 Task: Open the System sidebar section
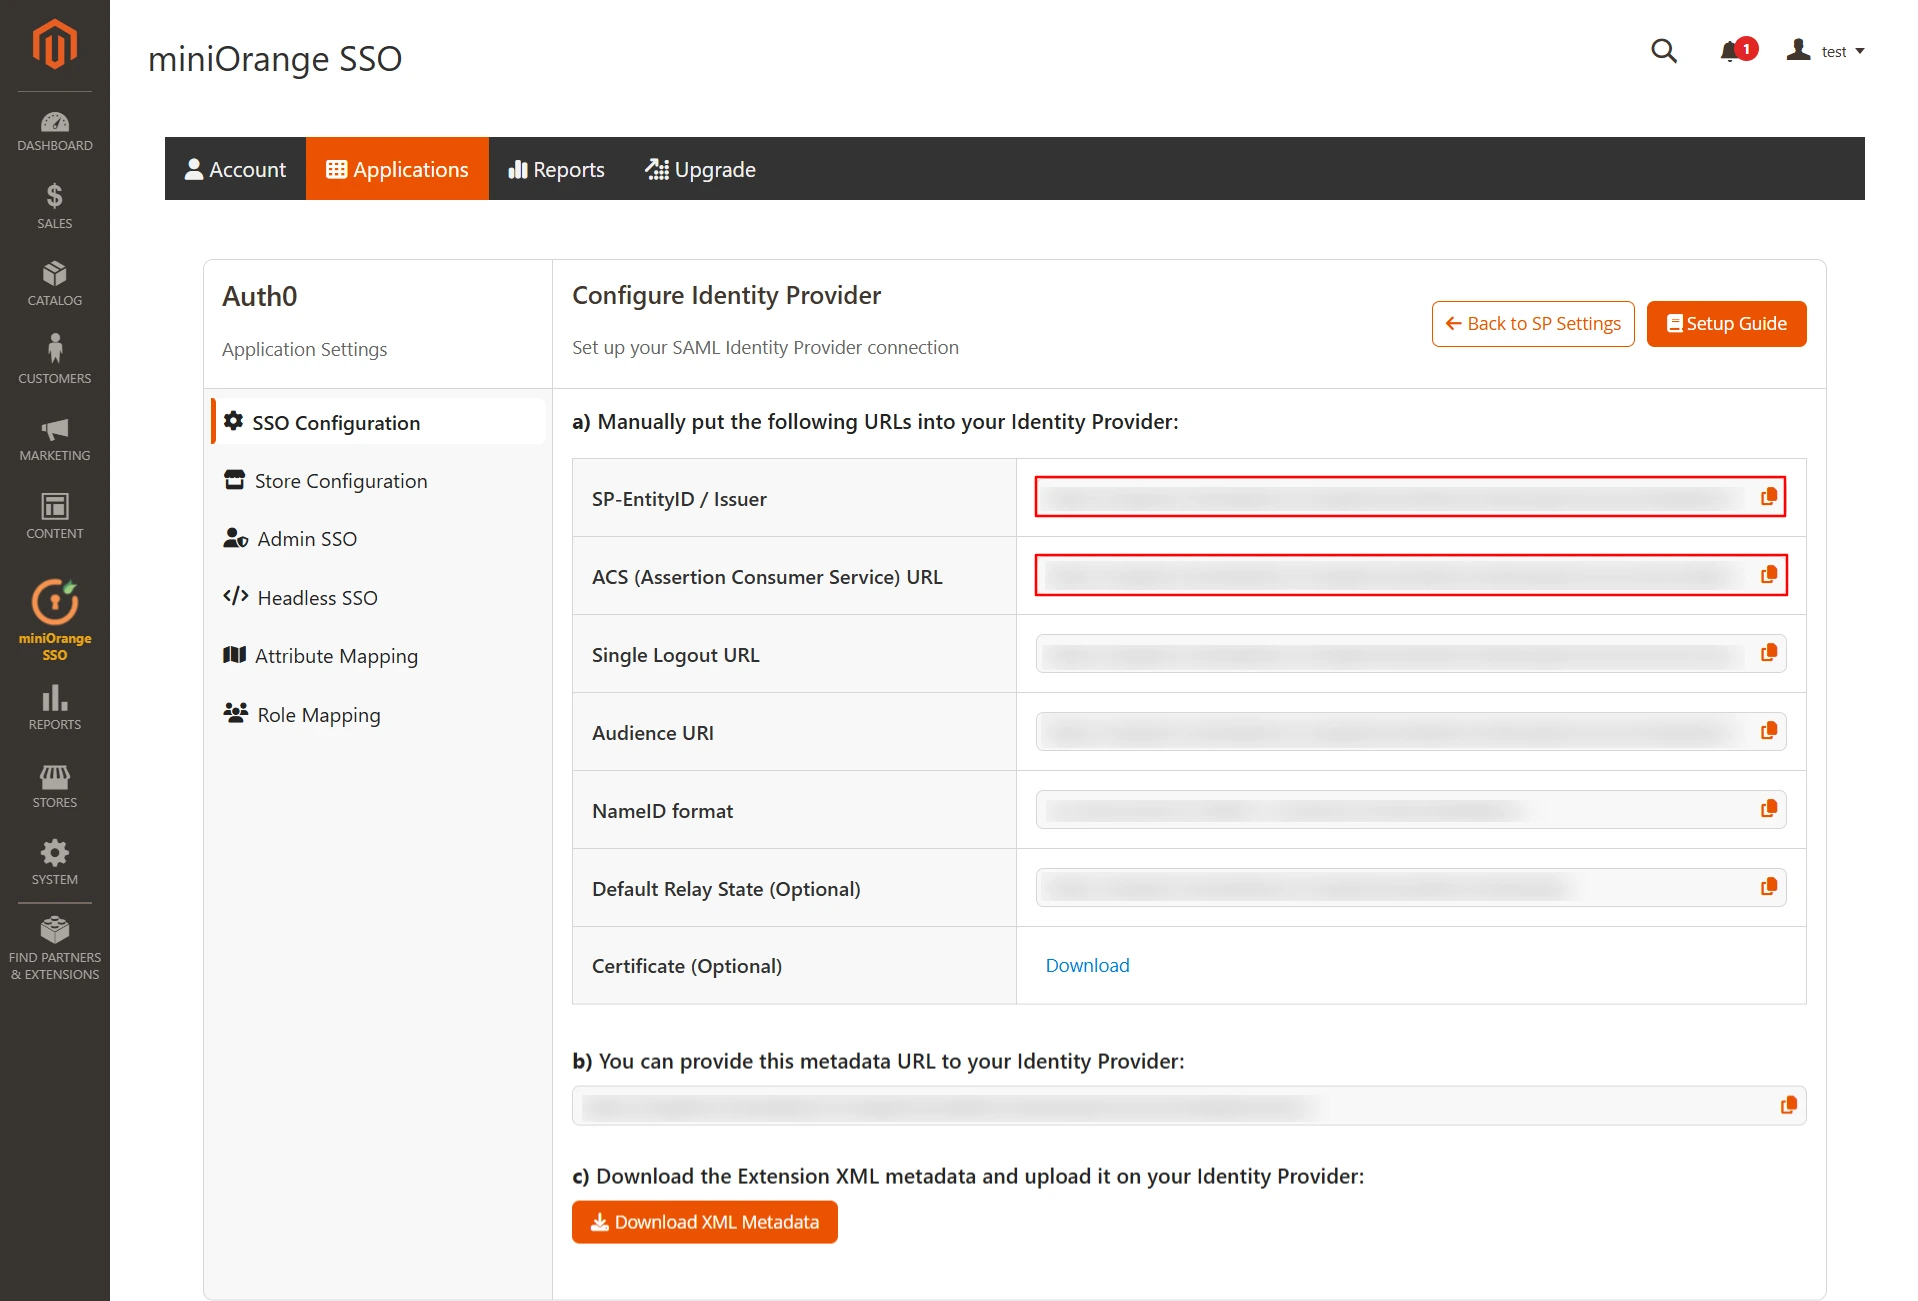(x=55, y=860)
